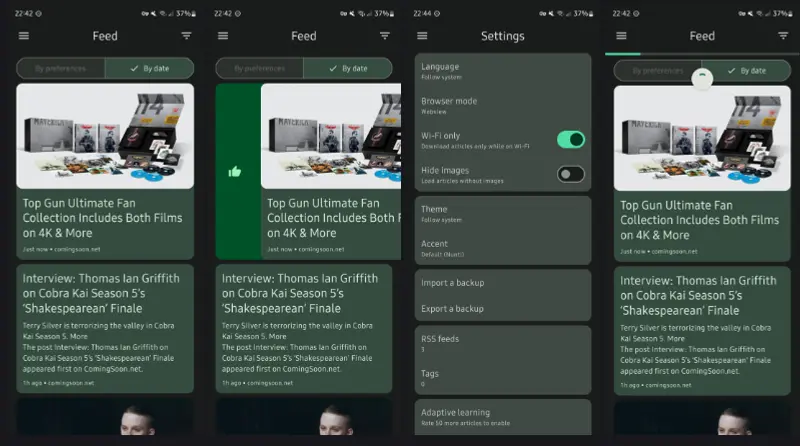Screen dimensions: 800x446
Task: Tap the filter icon on the leftmost feed screen
Action: pyautogui.click(x=186, y=36)
